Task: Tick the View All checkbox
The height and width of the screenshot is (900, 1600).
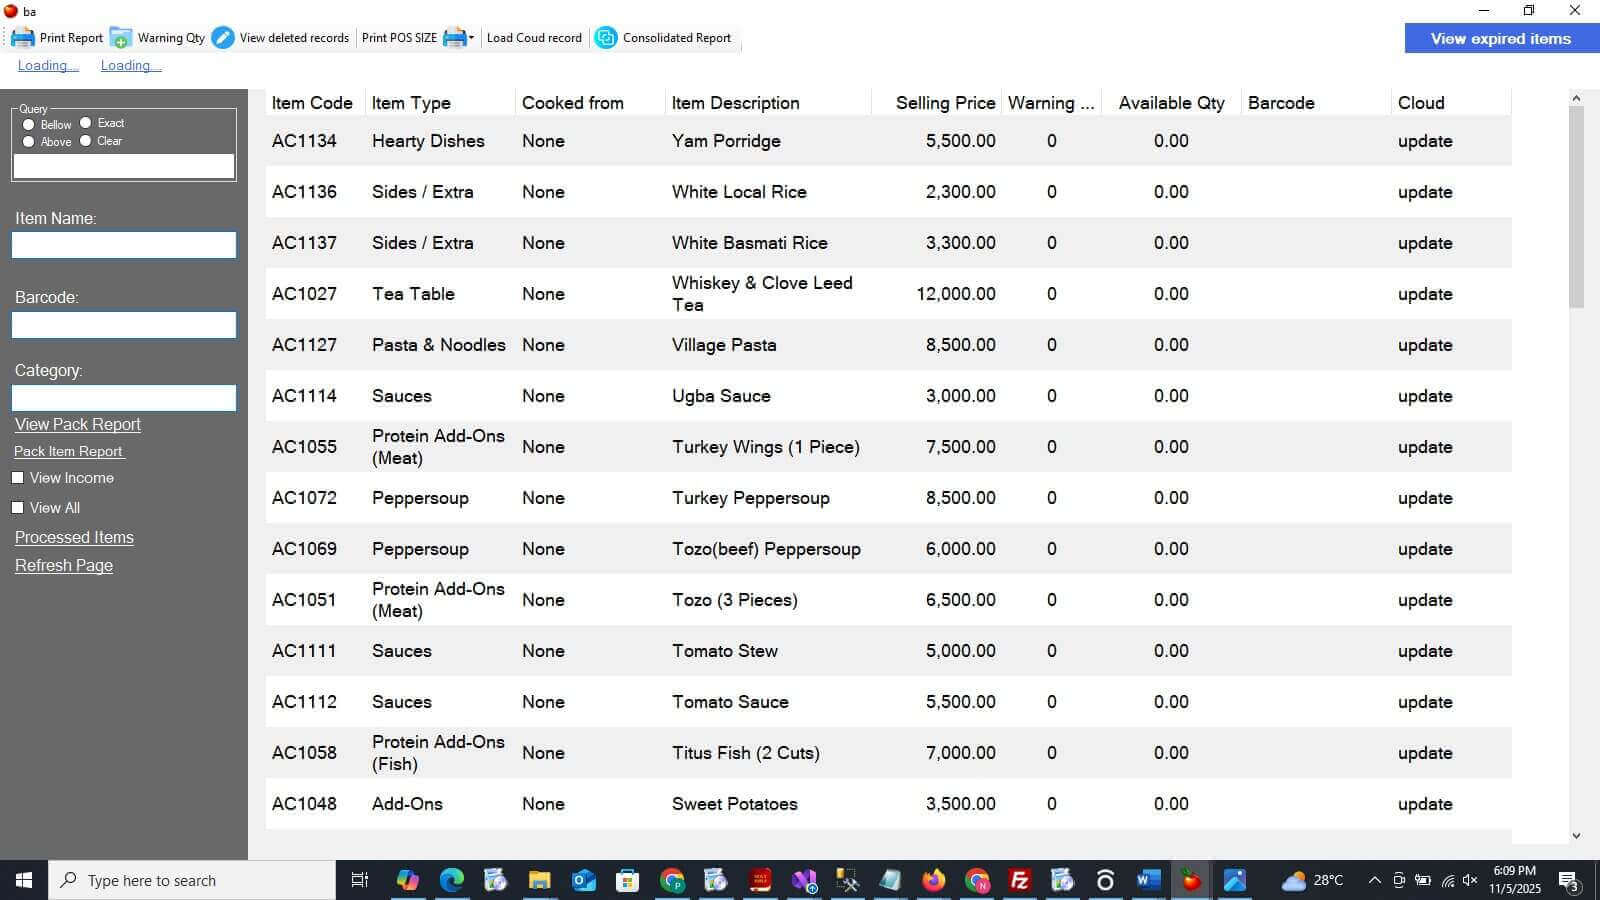Action: tap(18, 508)
